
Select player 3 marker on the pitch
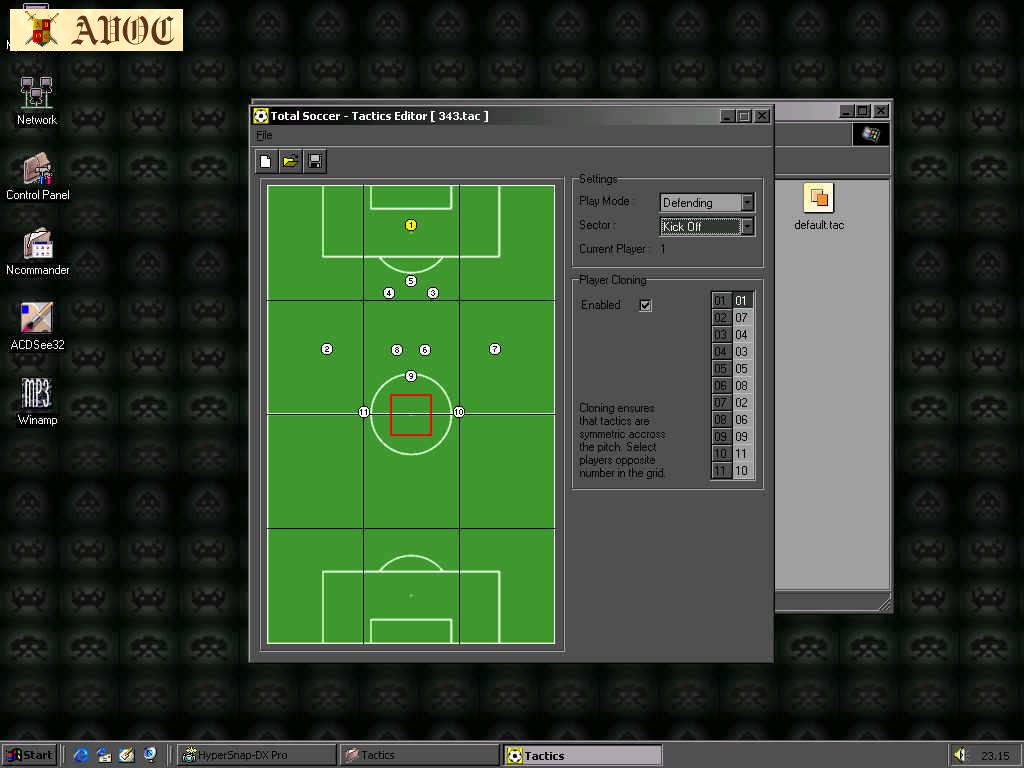coord(432,293)
